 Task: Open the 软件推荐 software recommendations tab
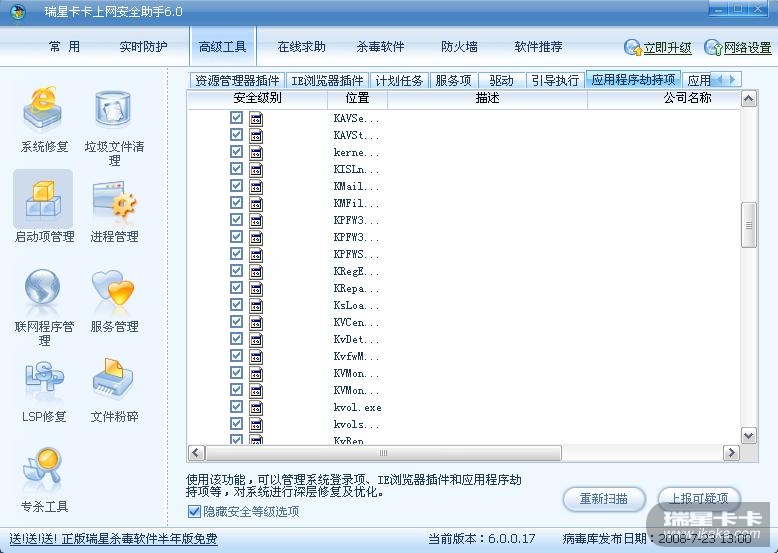point(538,47)
